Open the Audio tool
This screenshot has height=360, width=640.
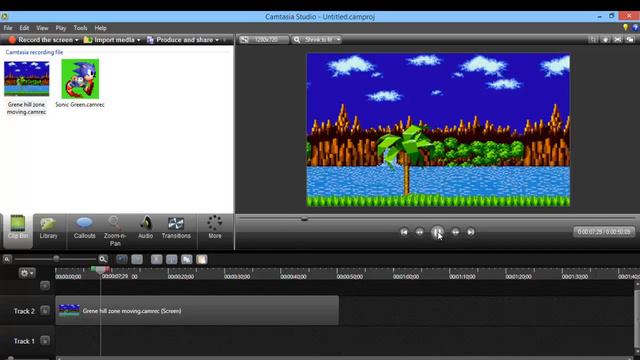pyautogui.click(x=145, y=228)
